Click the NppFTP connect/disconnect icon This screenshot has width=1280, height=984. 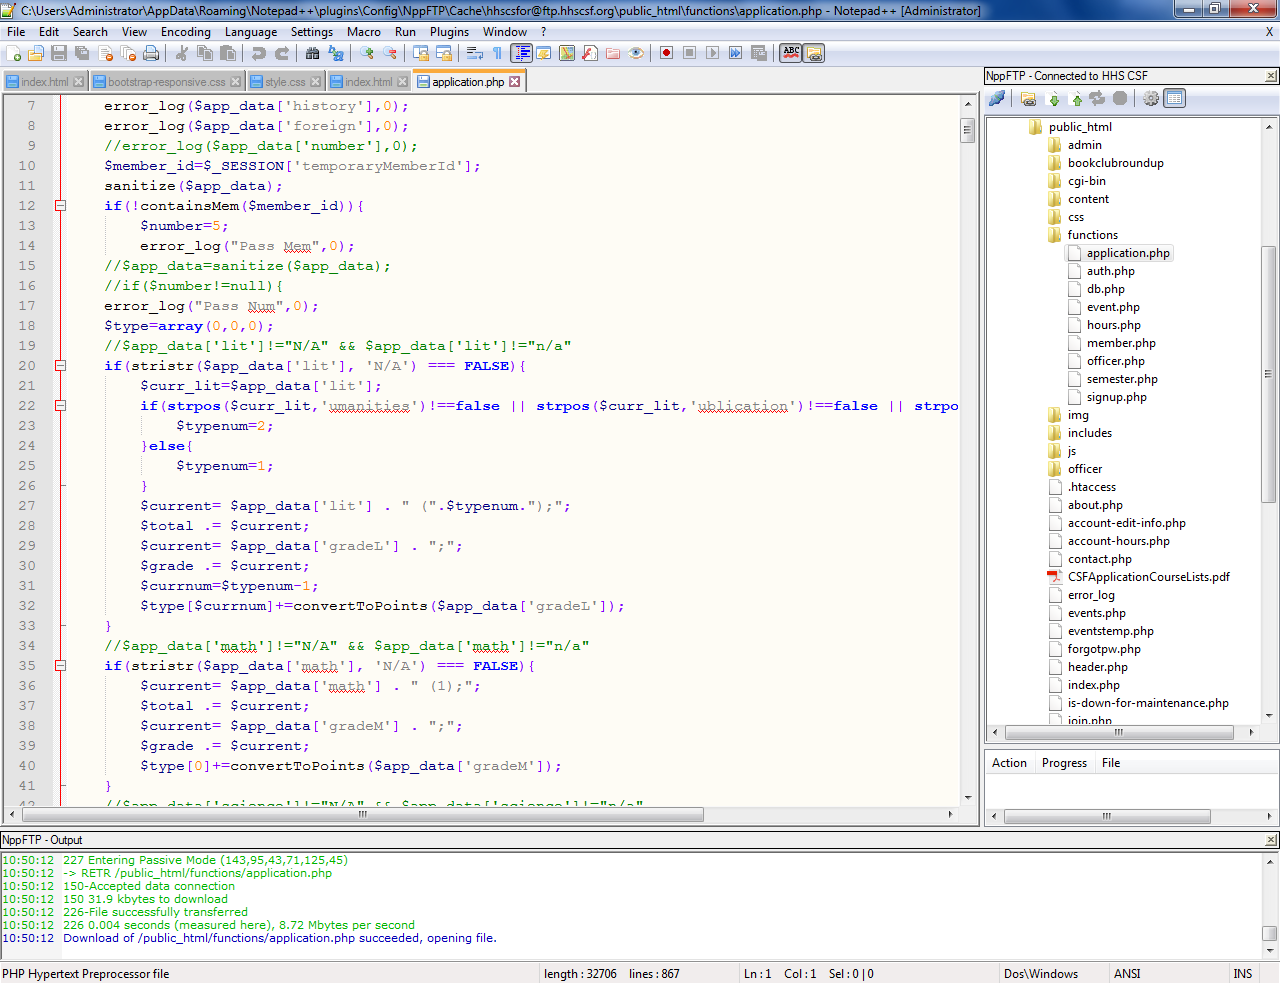997,98
